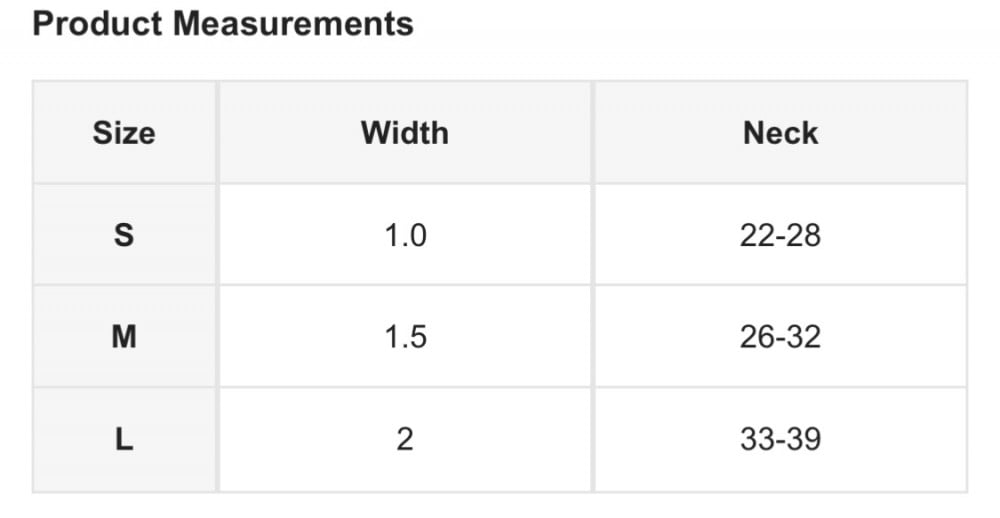Click the M size row label
Image resolution: width=1000 pixels, height=518 pixels.
pyautogui.click(x=124, y=337)
